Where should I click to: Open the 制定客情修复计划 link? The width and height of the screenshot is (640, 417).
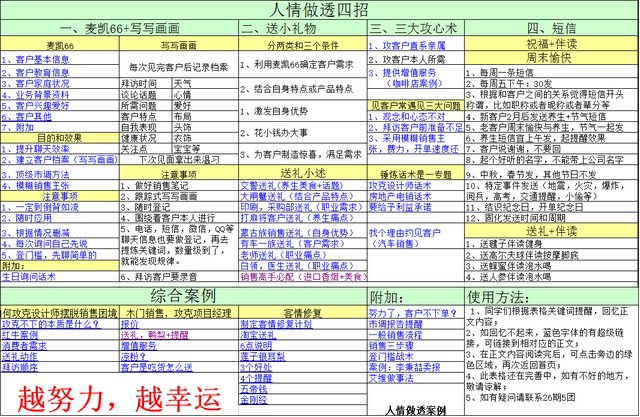coord(276,324)
